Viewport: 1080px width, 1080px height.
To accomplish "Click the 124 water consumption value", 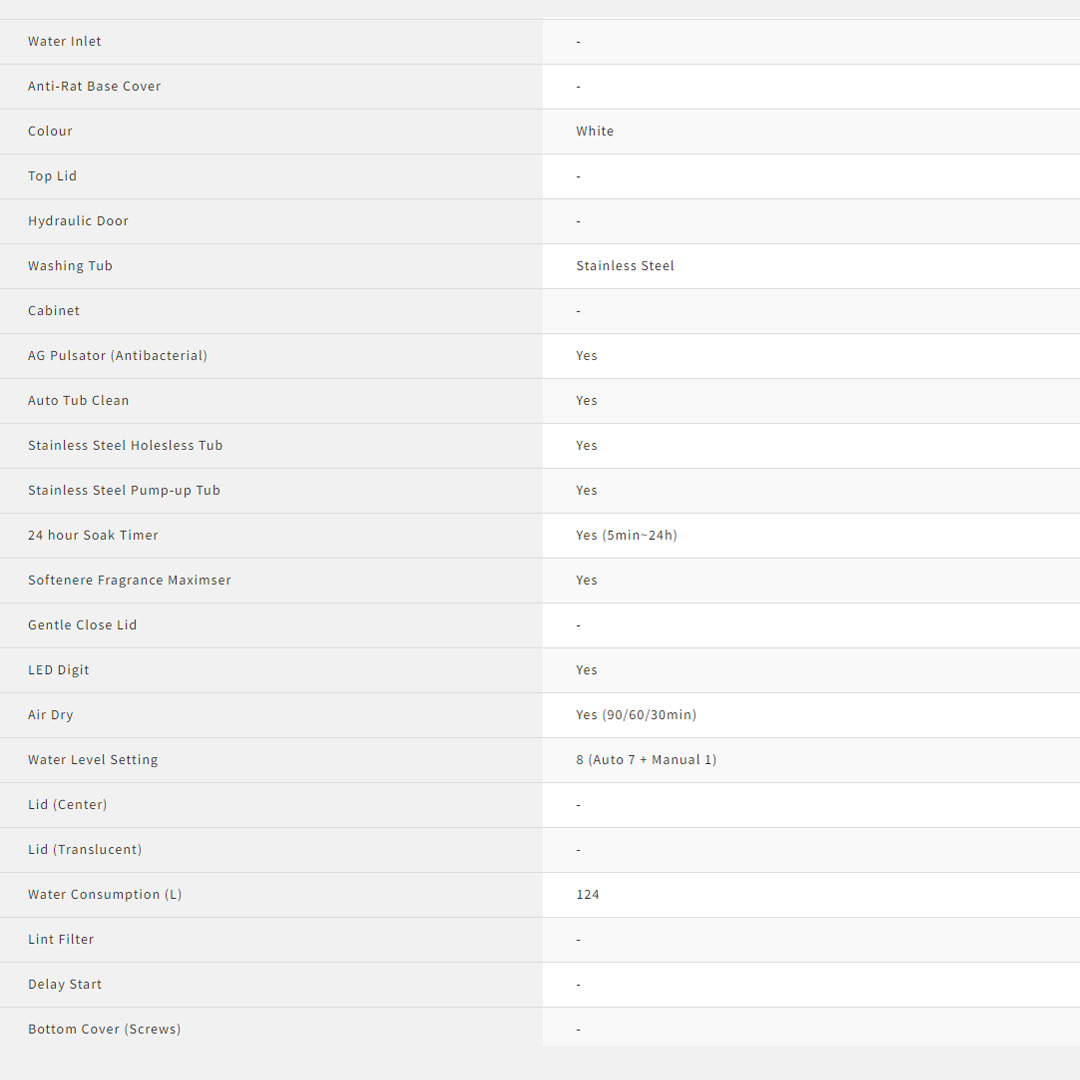I will (x=588, y=895).
